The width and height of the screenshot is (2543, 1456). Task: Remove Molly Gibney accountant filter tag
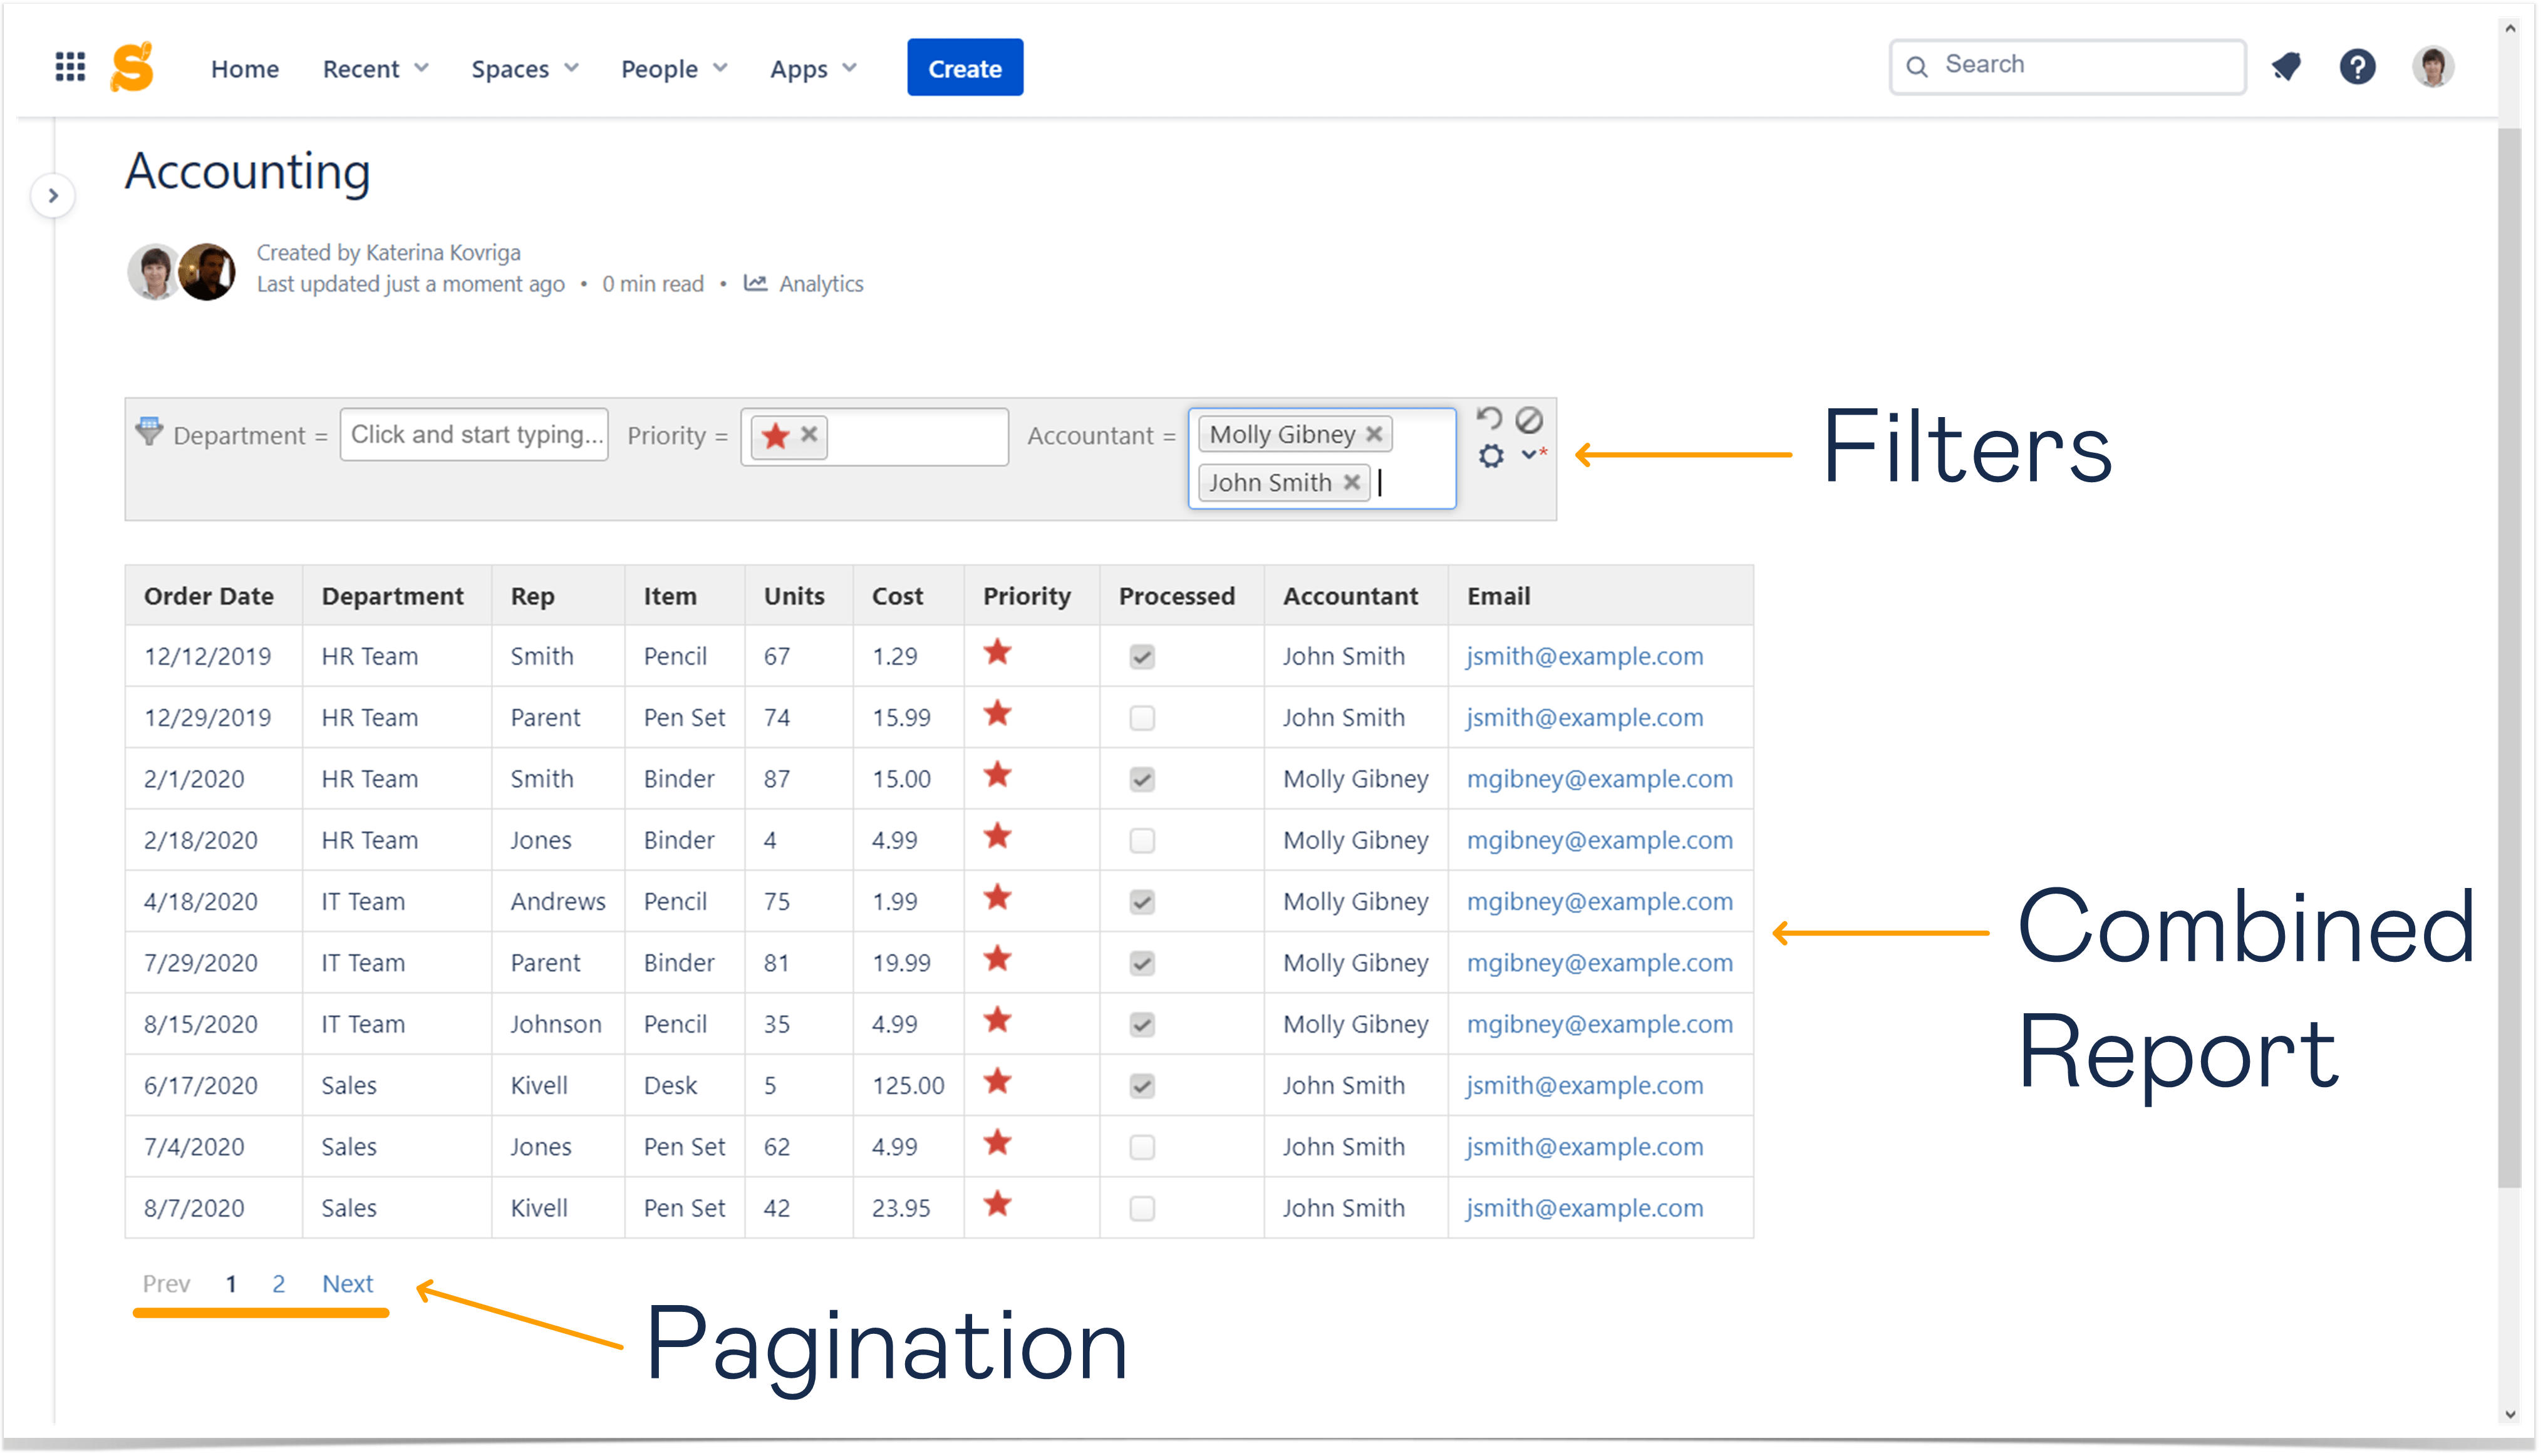point(1378,433)
